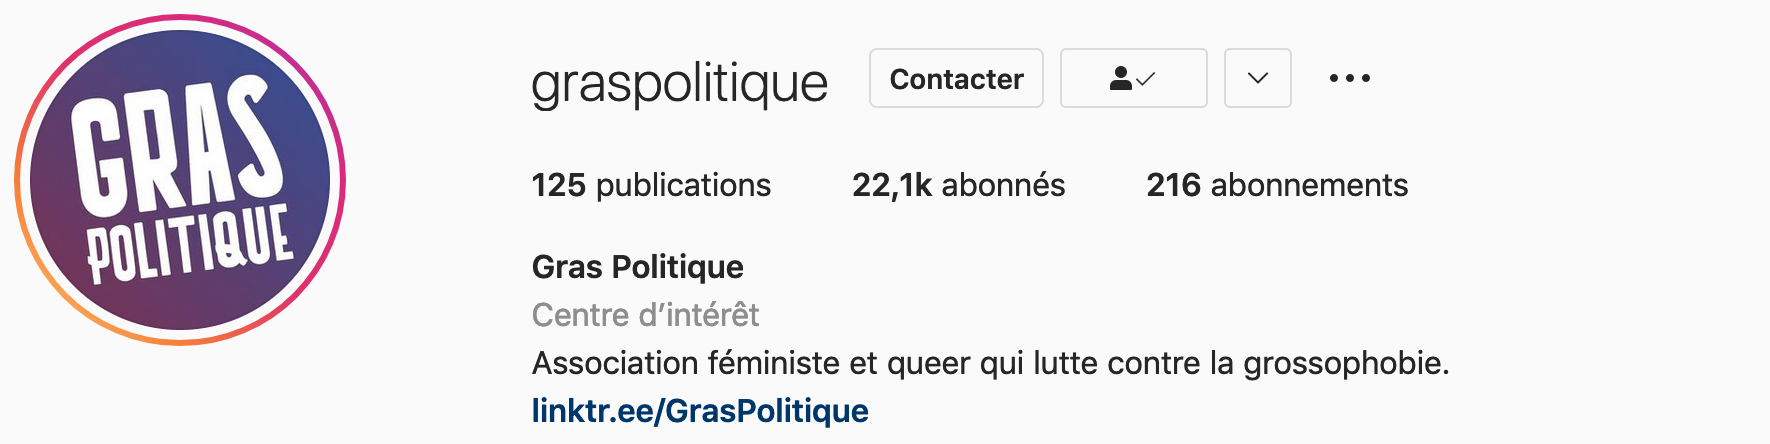Select the Centre d'intérêt category label

[645, 315]
